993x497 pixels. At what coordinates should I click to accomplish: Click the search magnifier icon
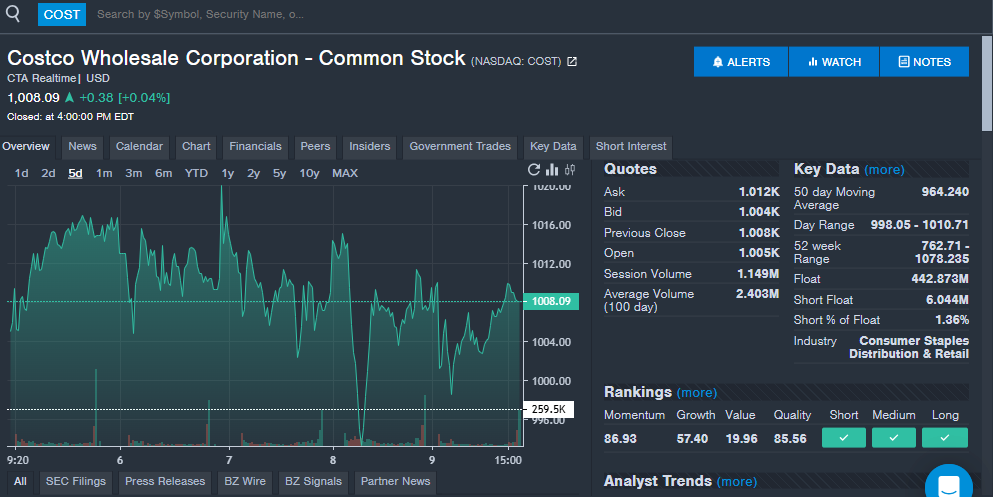(13, 13)
